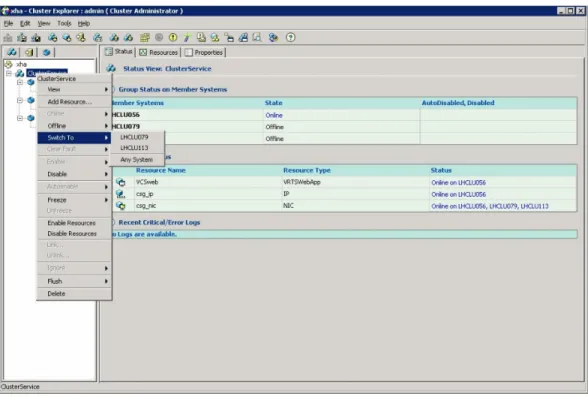Open the View submenu in context menu

[x=74, y=89]
